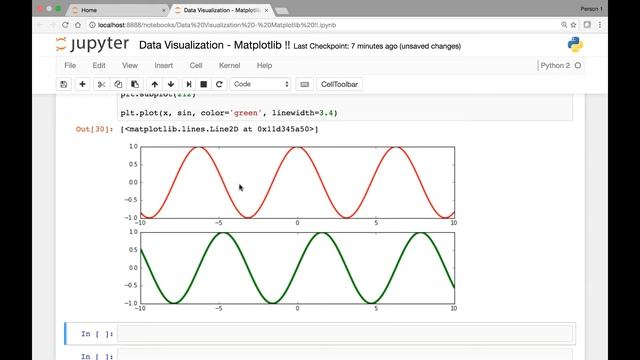640x360 pixels.
Task: Click the Out[30] output prompt
Action: coord(94,129)
